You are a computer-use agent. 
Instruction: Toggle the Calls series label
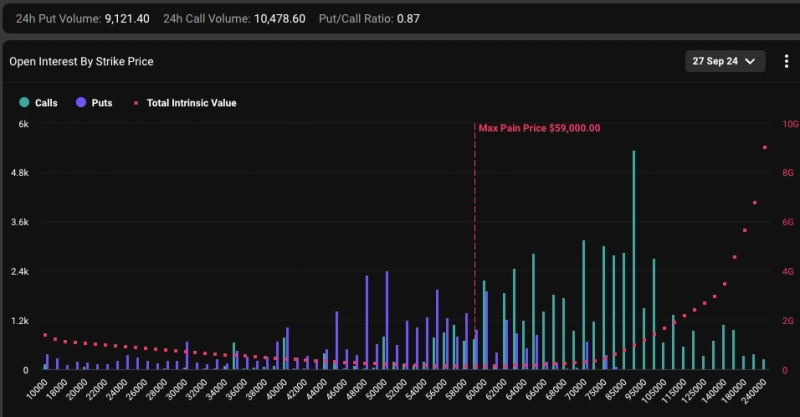(x=47, y=102)
